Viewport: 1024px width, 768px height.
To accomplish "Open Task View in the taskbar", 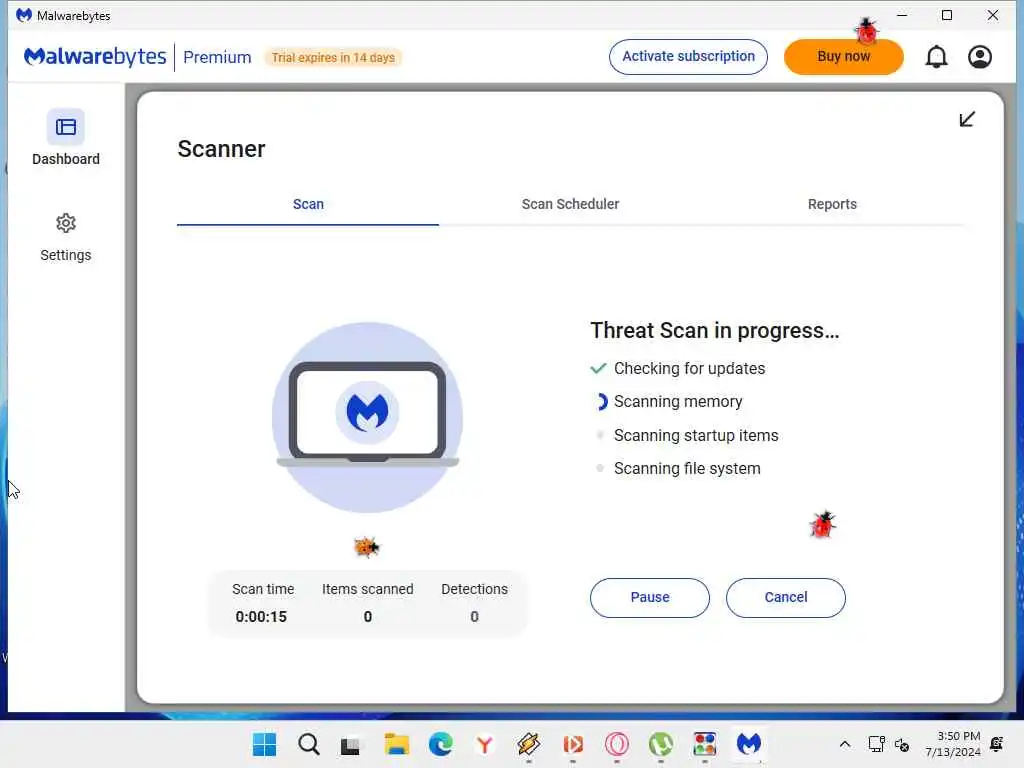I will pyautogui.click(x=351, y=745).
